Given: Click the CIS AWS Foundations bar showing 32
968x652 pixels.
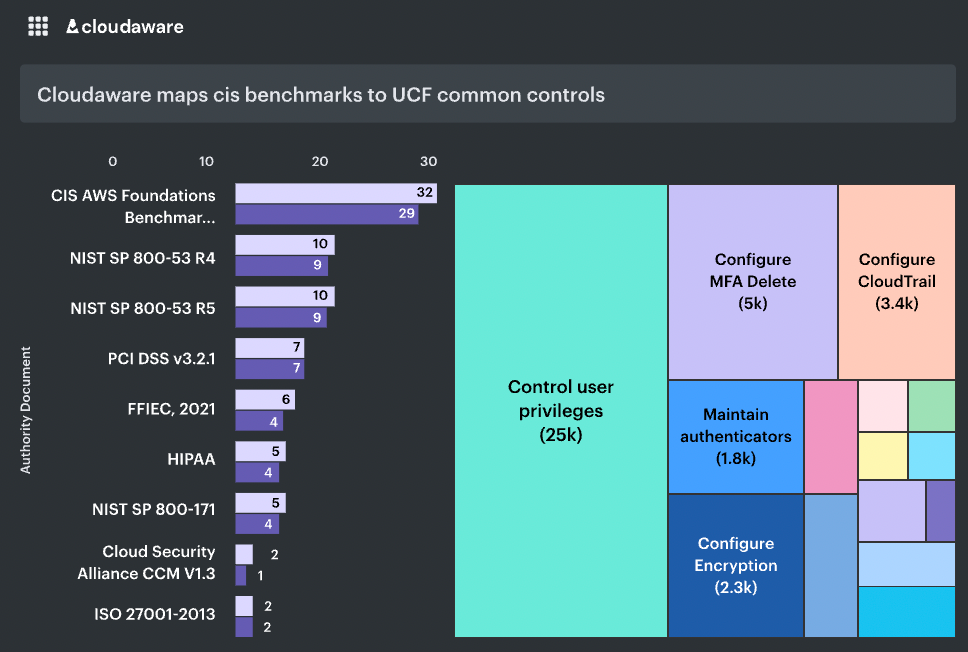Looking at the screenshot, I should pyautogui.click(x=336, y=193).
